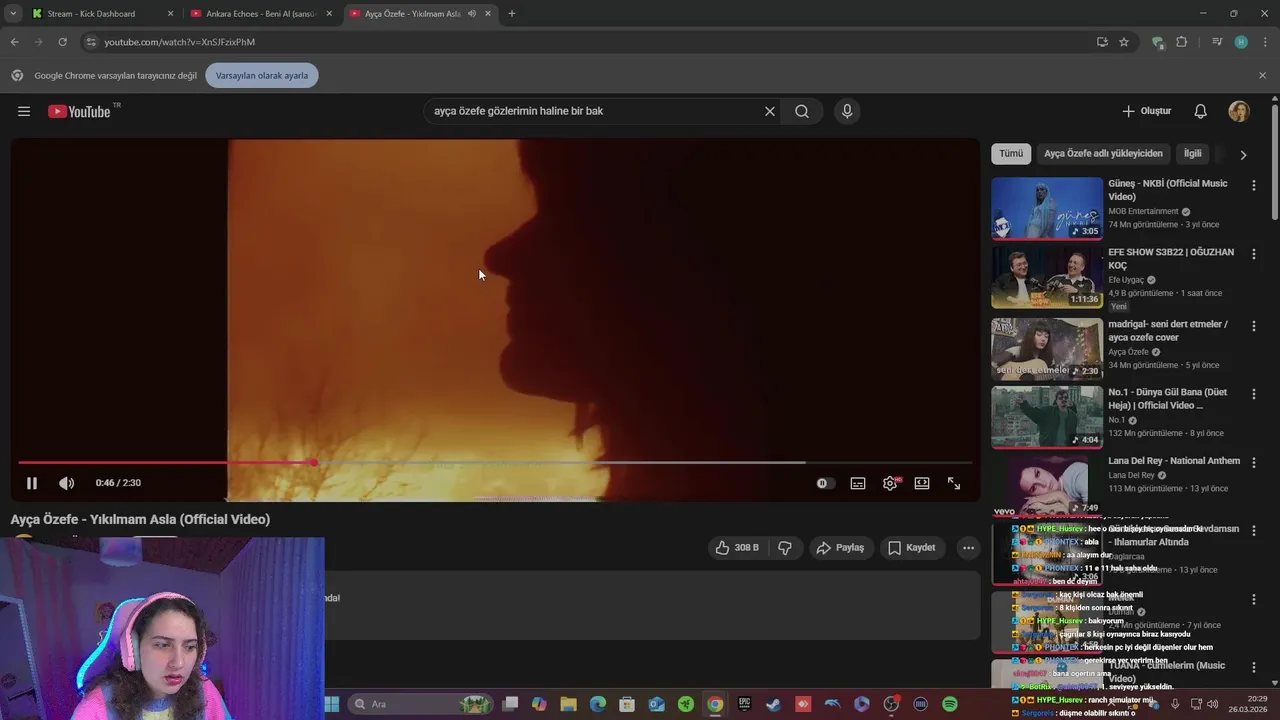
Task: Click the search magnifier button
Action: 802,111
